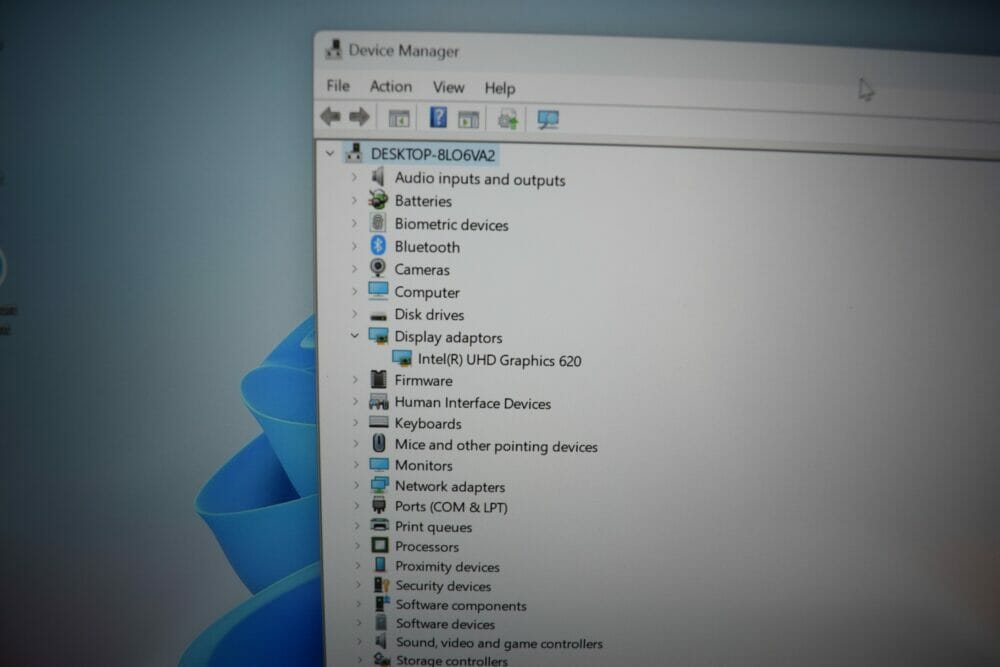Click the Forward arrow toolbar icon
The image size is (1000, 667).
(x=360, y=116)
